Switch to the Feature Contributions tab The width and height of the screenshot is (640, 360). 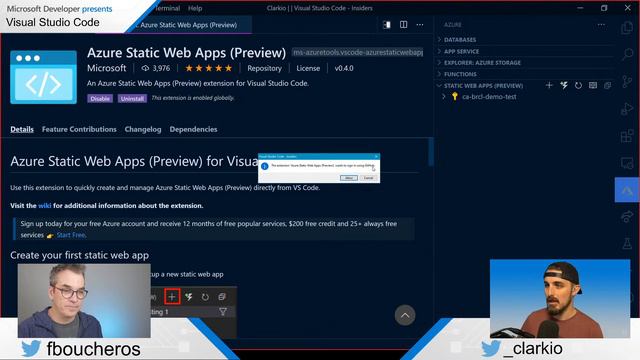79,129
